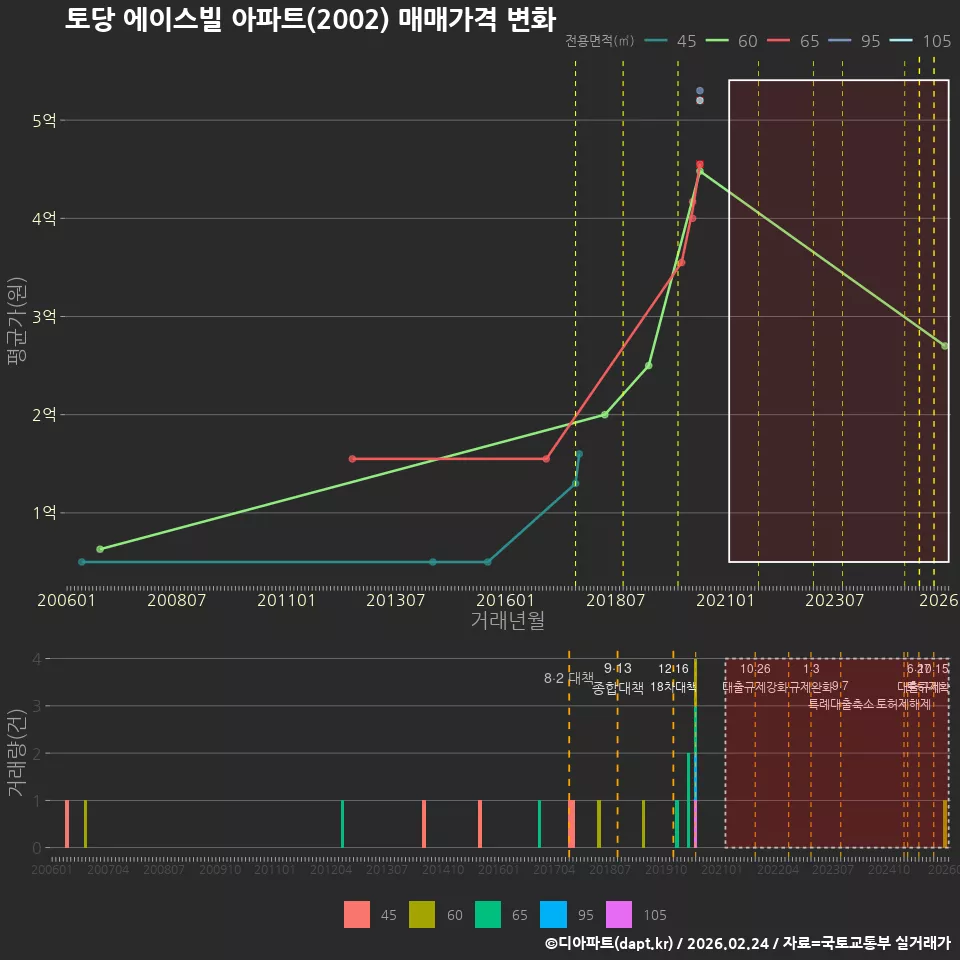Screen dimensions: 960x960
Task: Click the 1억 y-axis label
Action: coord(44,512)
